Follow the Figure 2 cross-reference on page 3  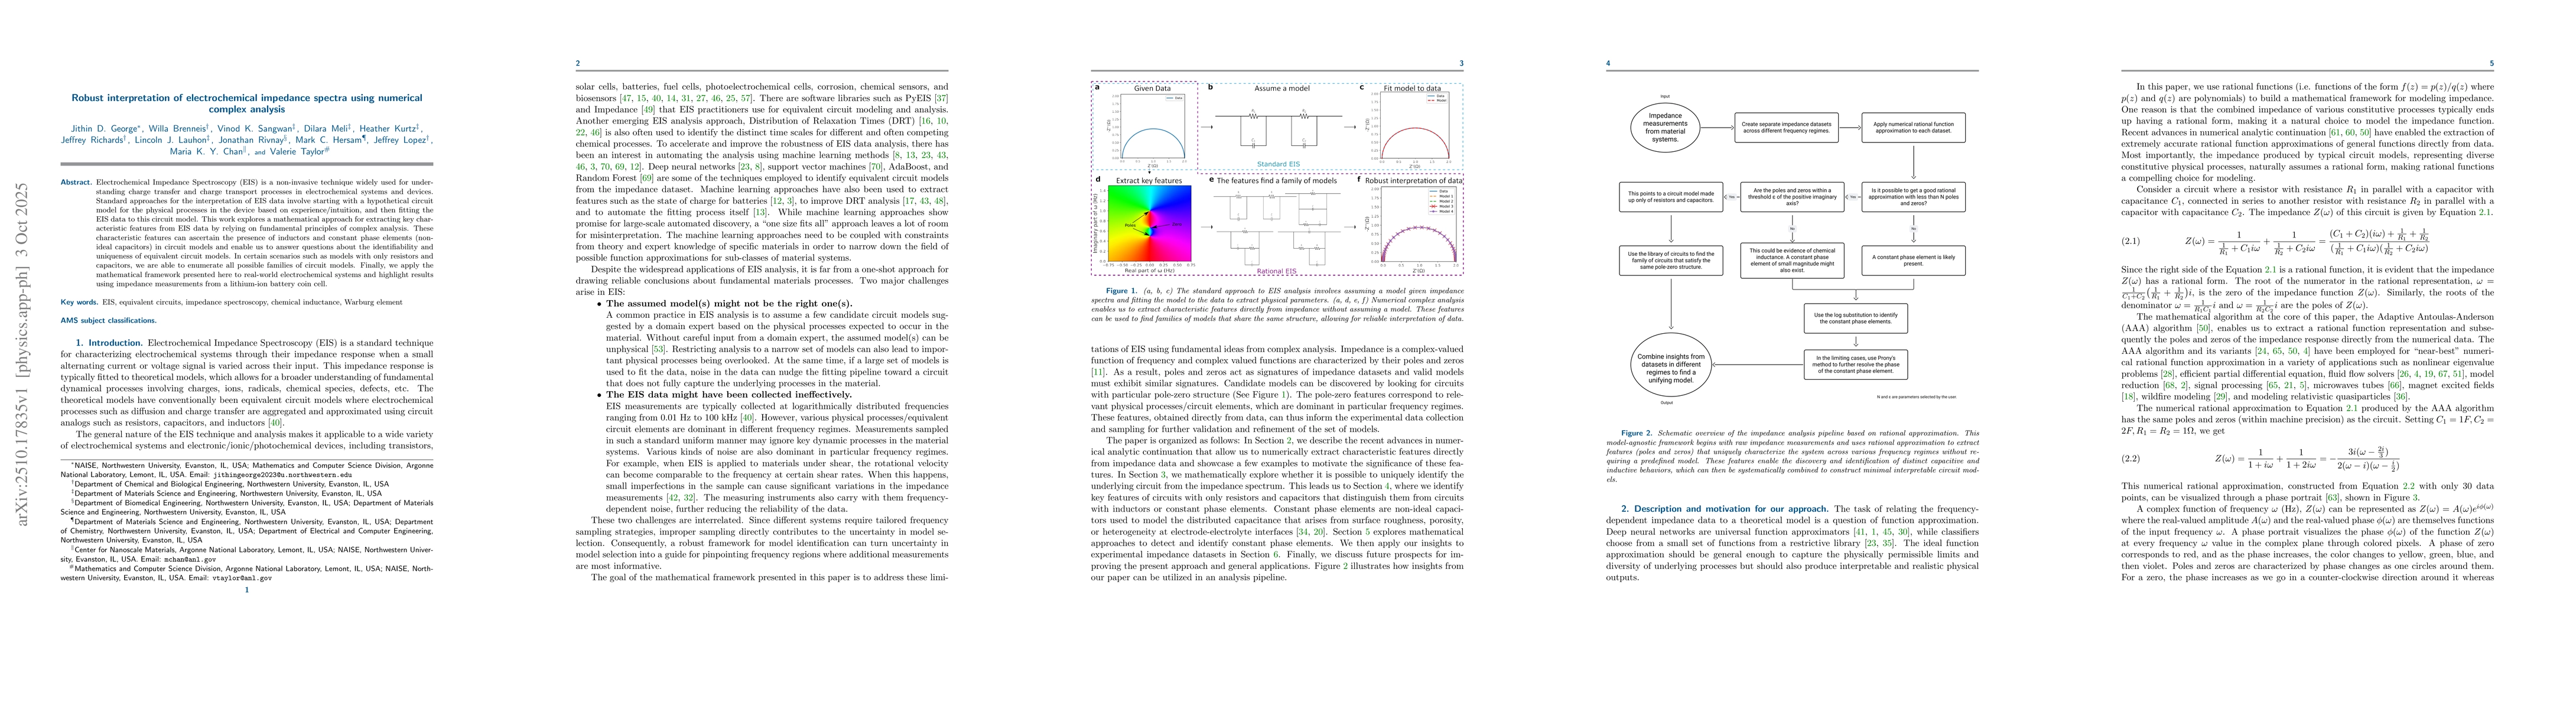1346,566
